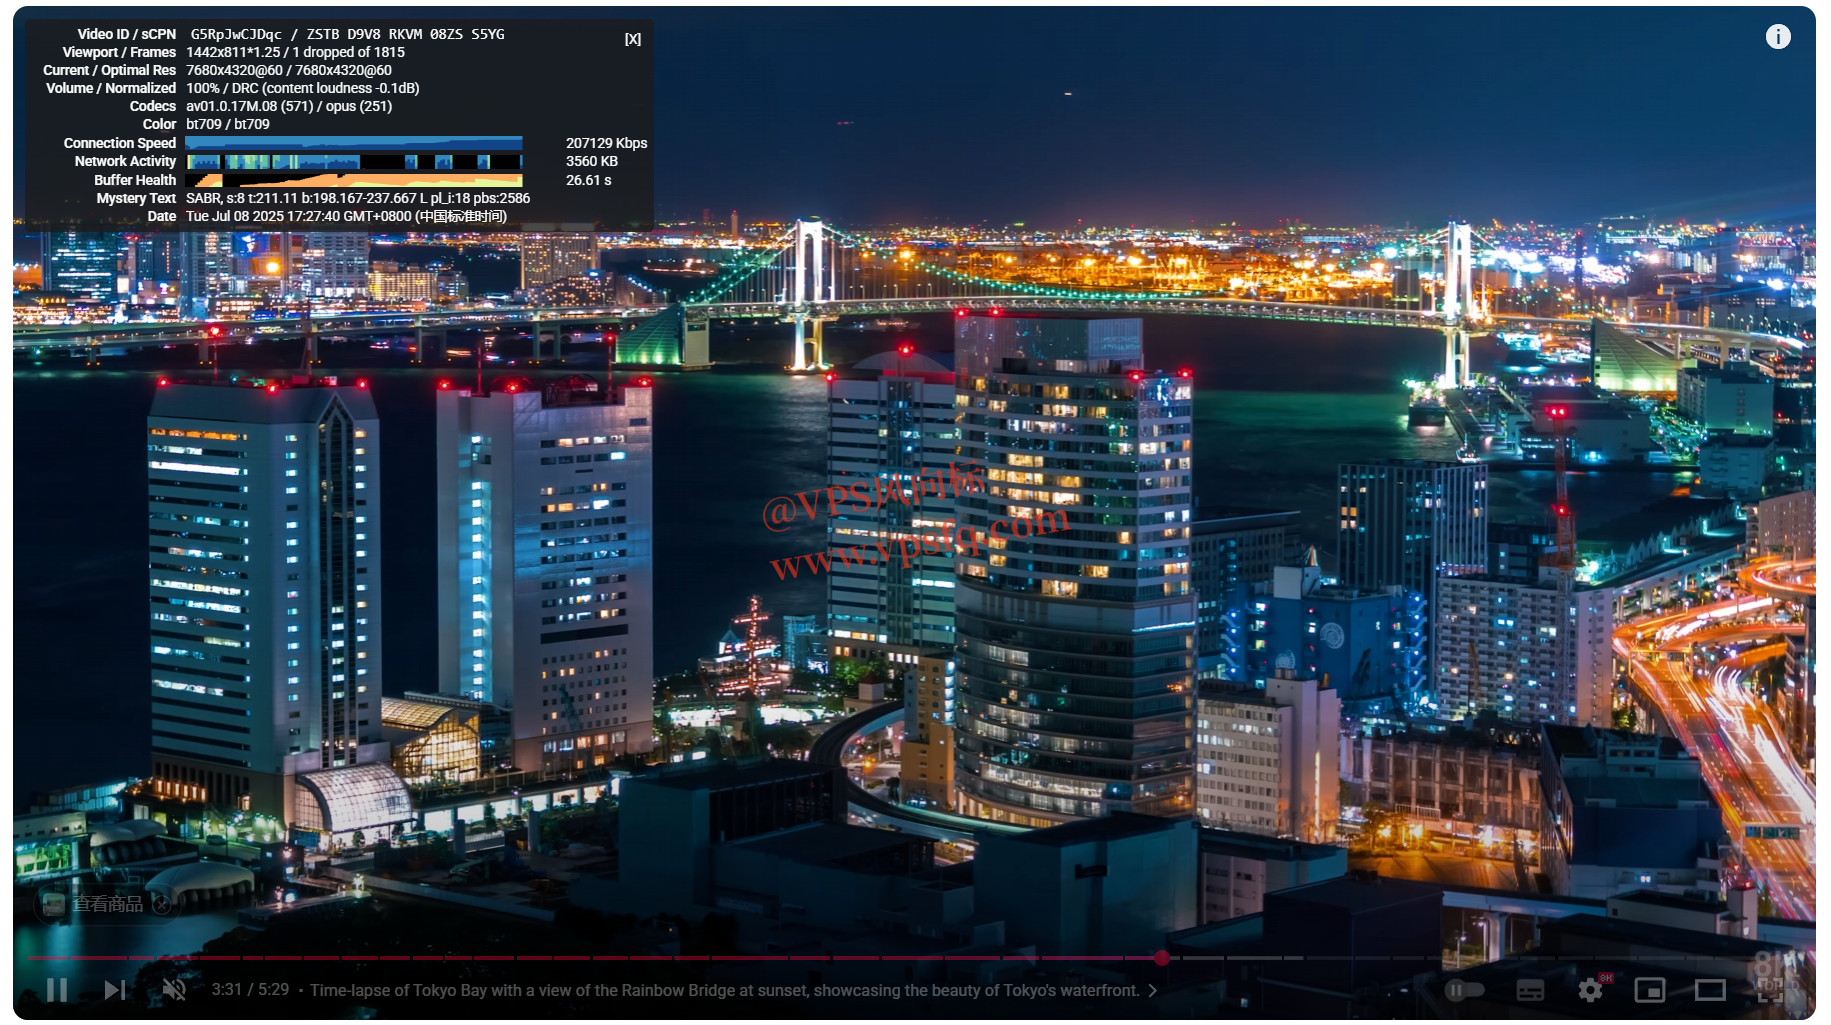Click the Buffer Health graph
The image size is (1831, 1025).
[x=354, y=180]
